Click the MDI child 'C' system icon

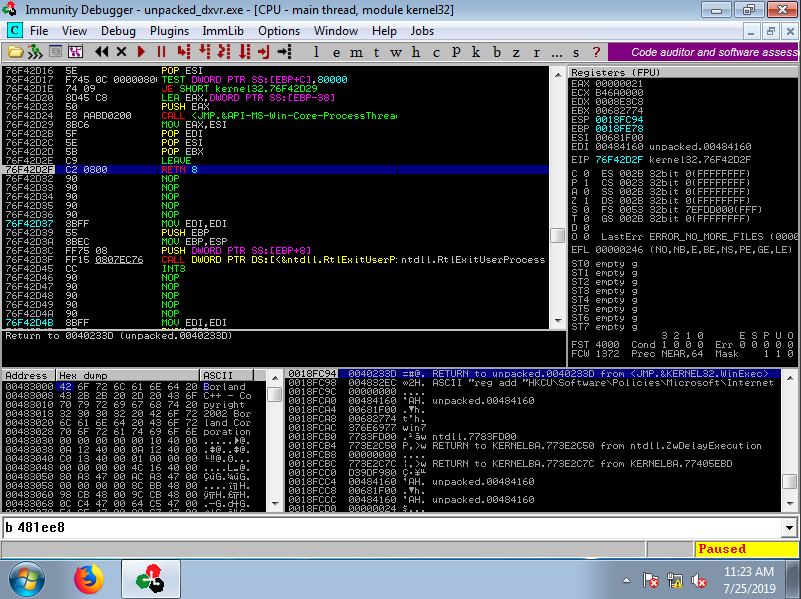pos(15,31)
